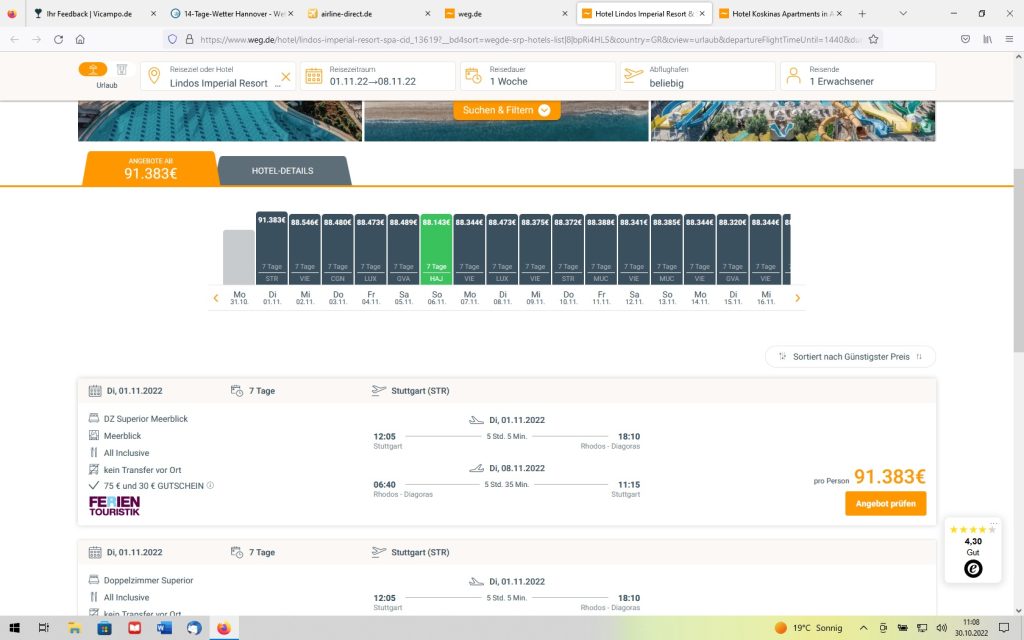Select the Urlaub travel type icon
The width and height of the screenshot is (1024, 640).
coord(93,71)
